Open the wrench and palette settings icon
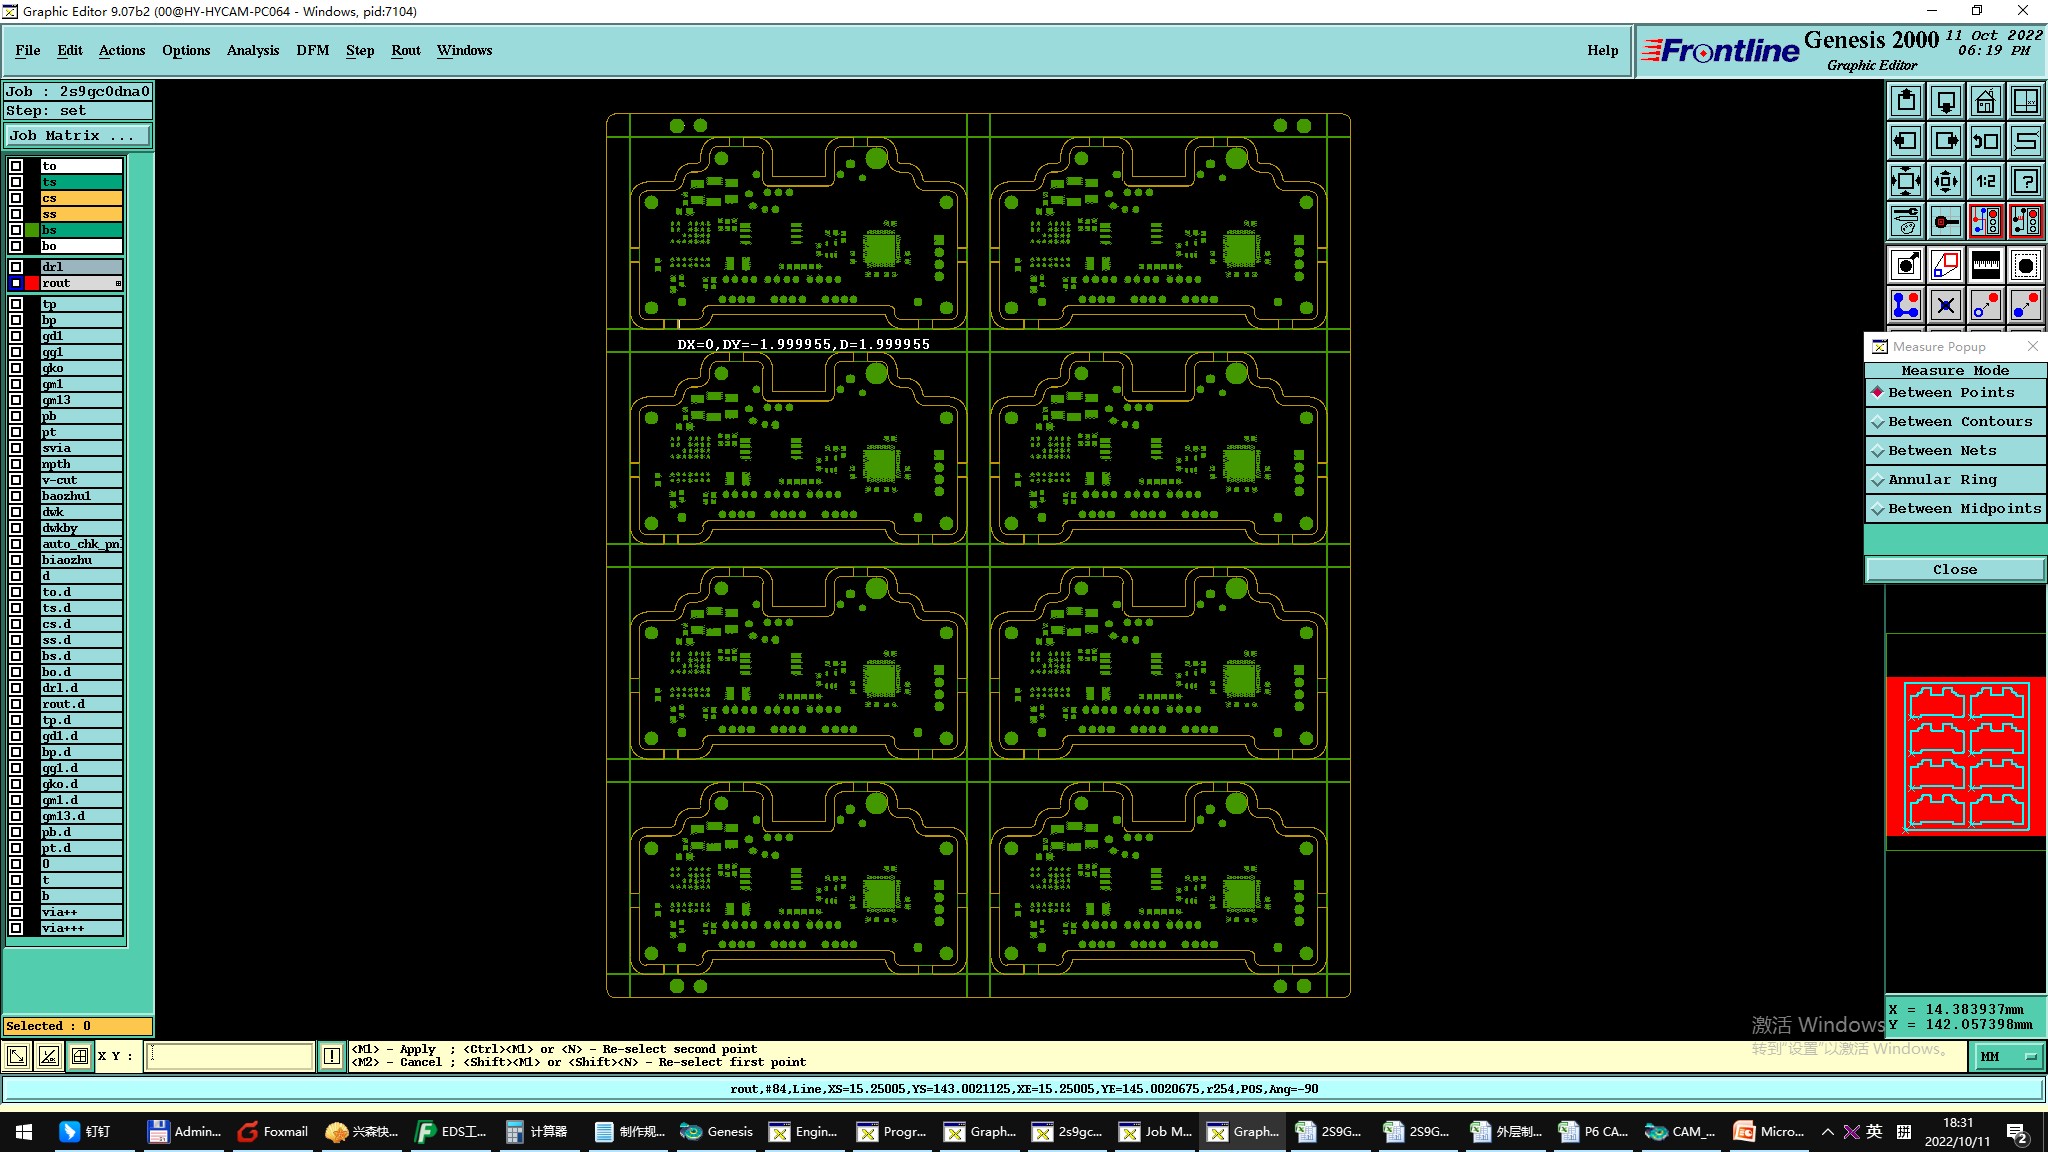Screen dimensions: 2048x1152 pos(1906,221)
